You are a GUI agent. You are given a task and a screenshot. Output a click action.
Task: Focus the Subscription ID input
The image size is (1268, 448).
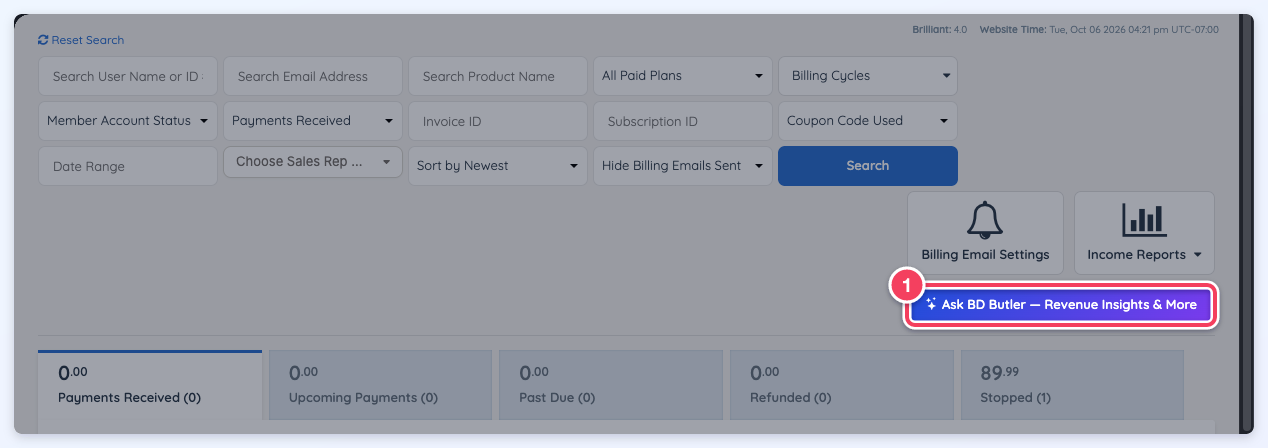(683, 121)
